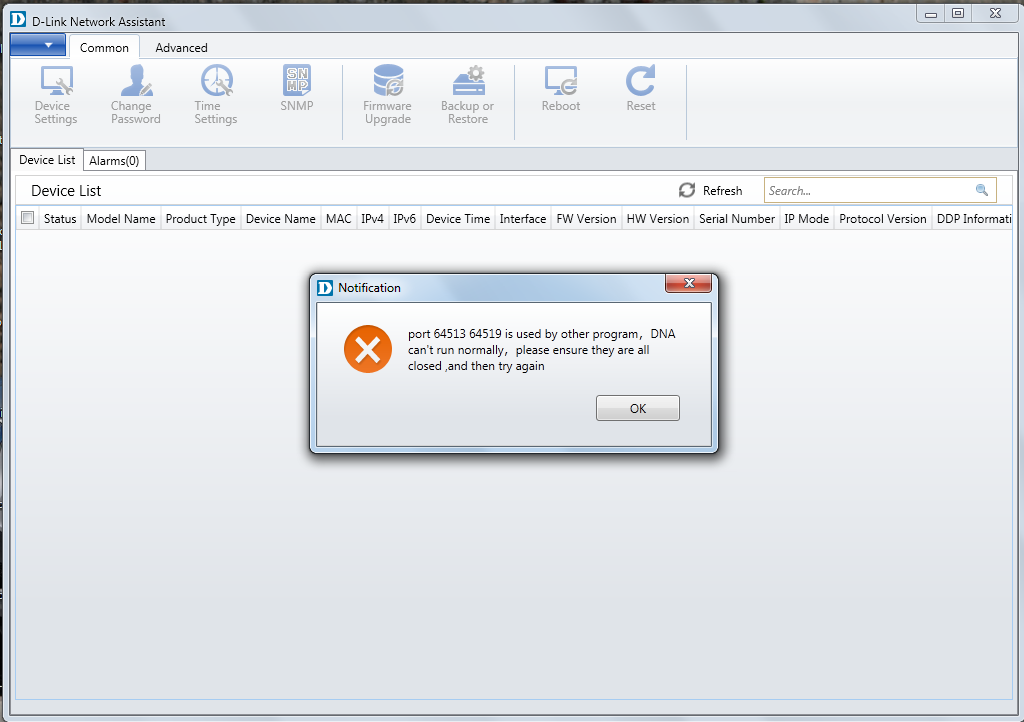Click the FW Version column header
1024x722 pixels.
point(586,219)
